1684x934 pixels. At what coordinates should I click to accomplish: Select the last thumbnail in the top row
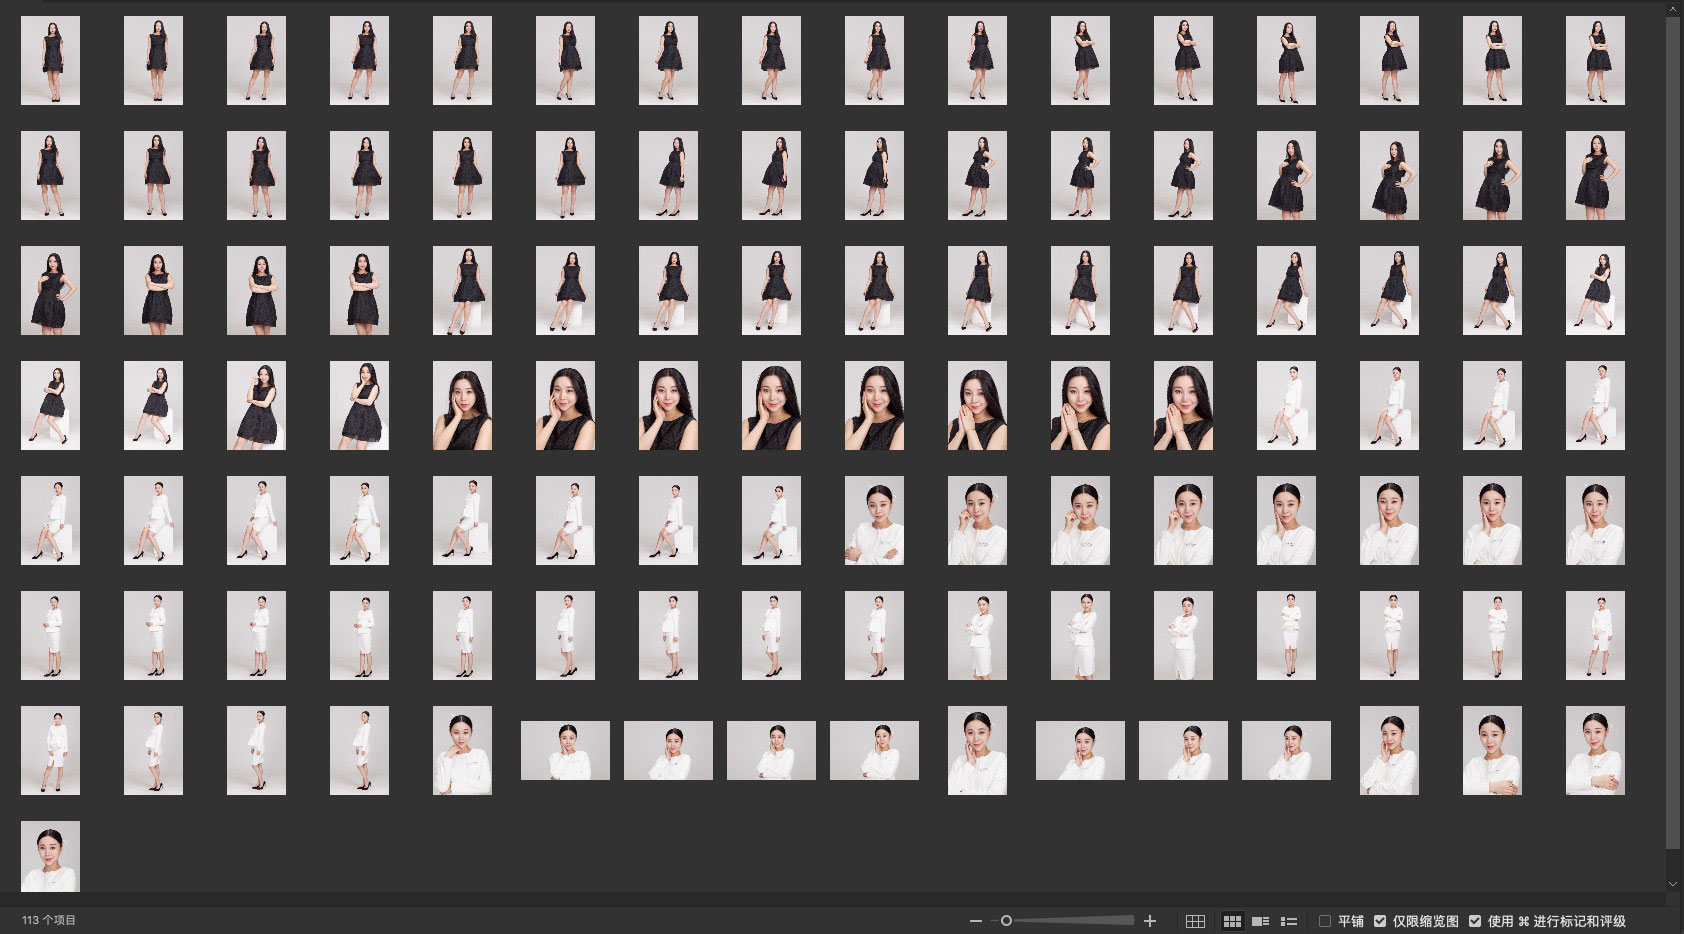pos(1595,60)
